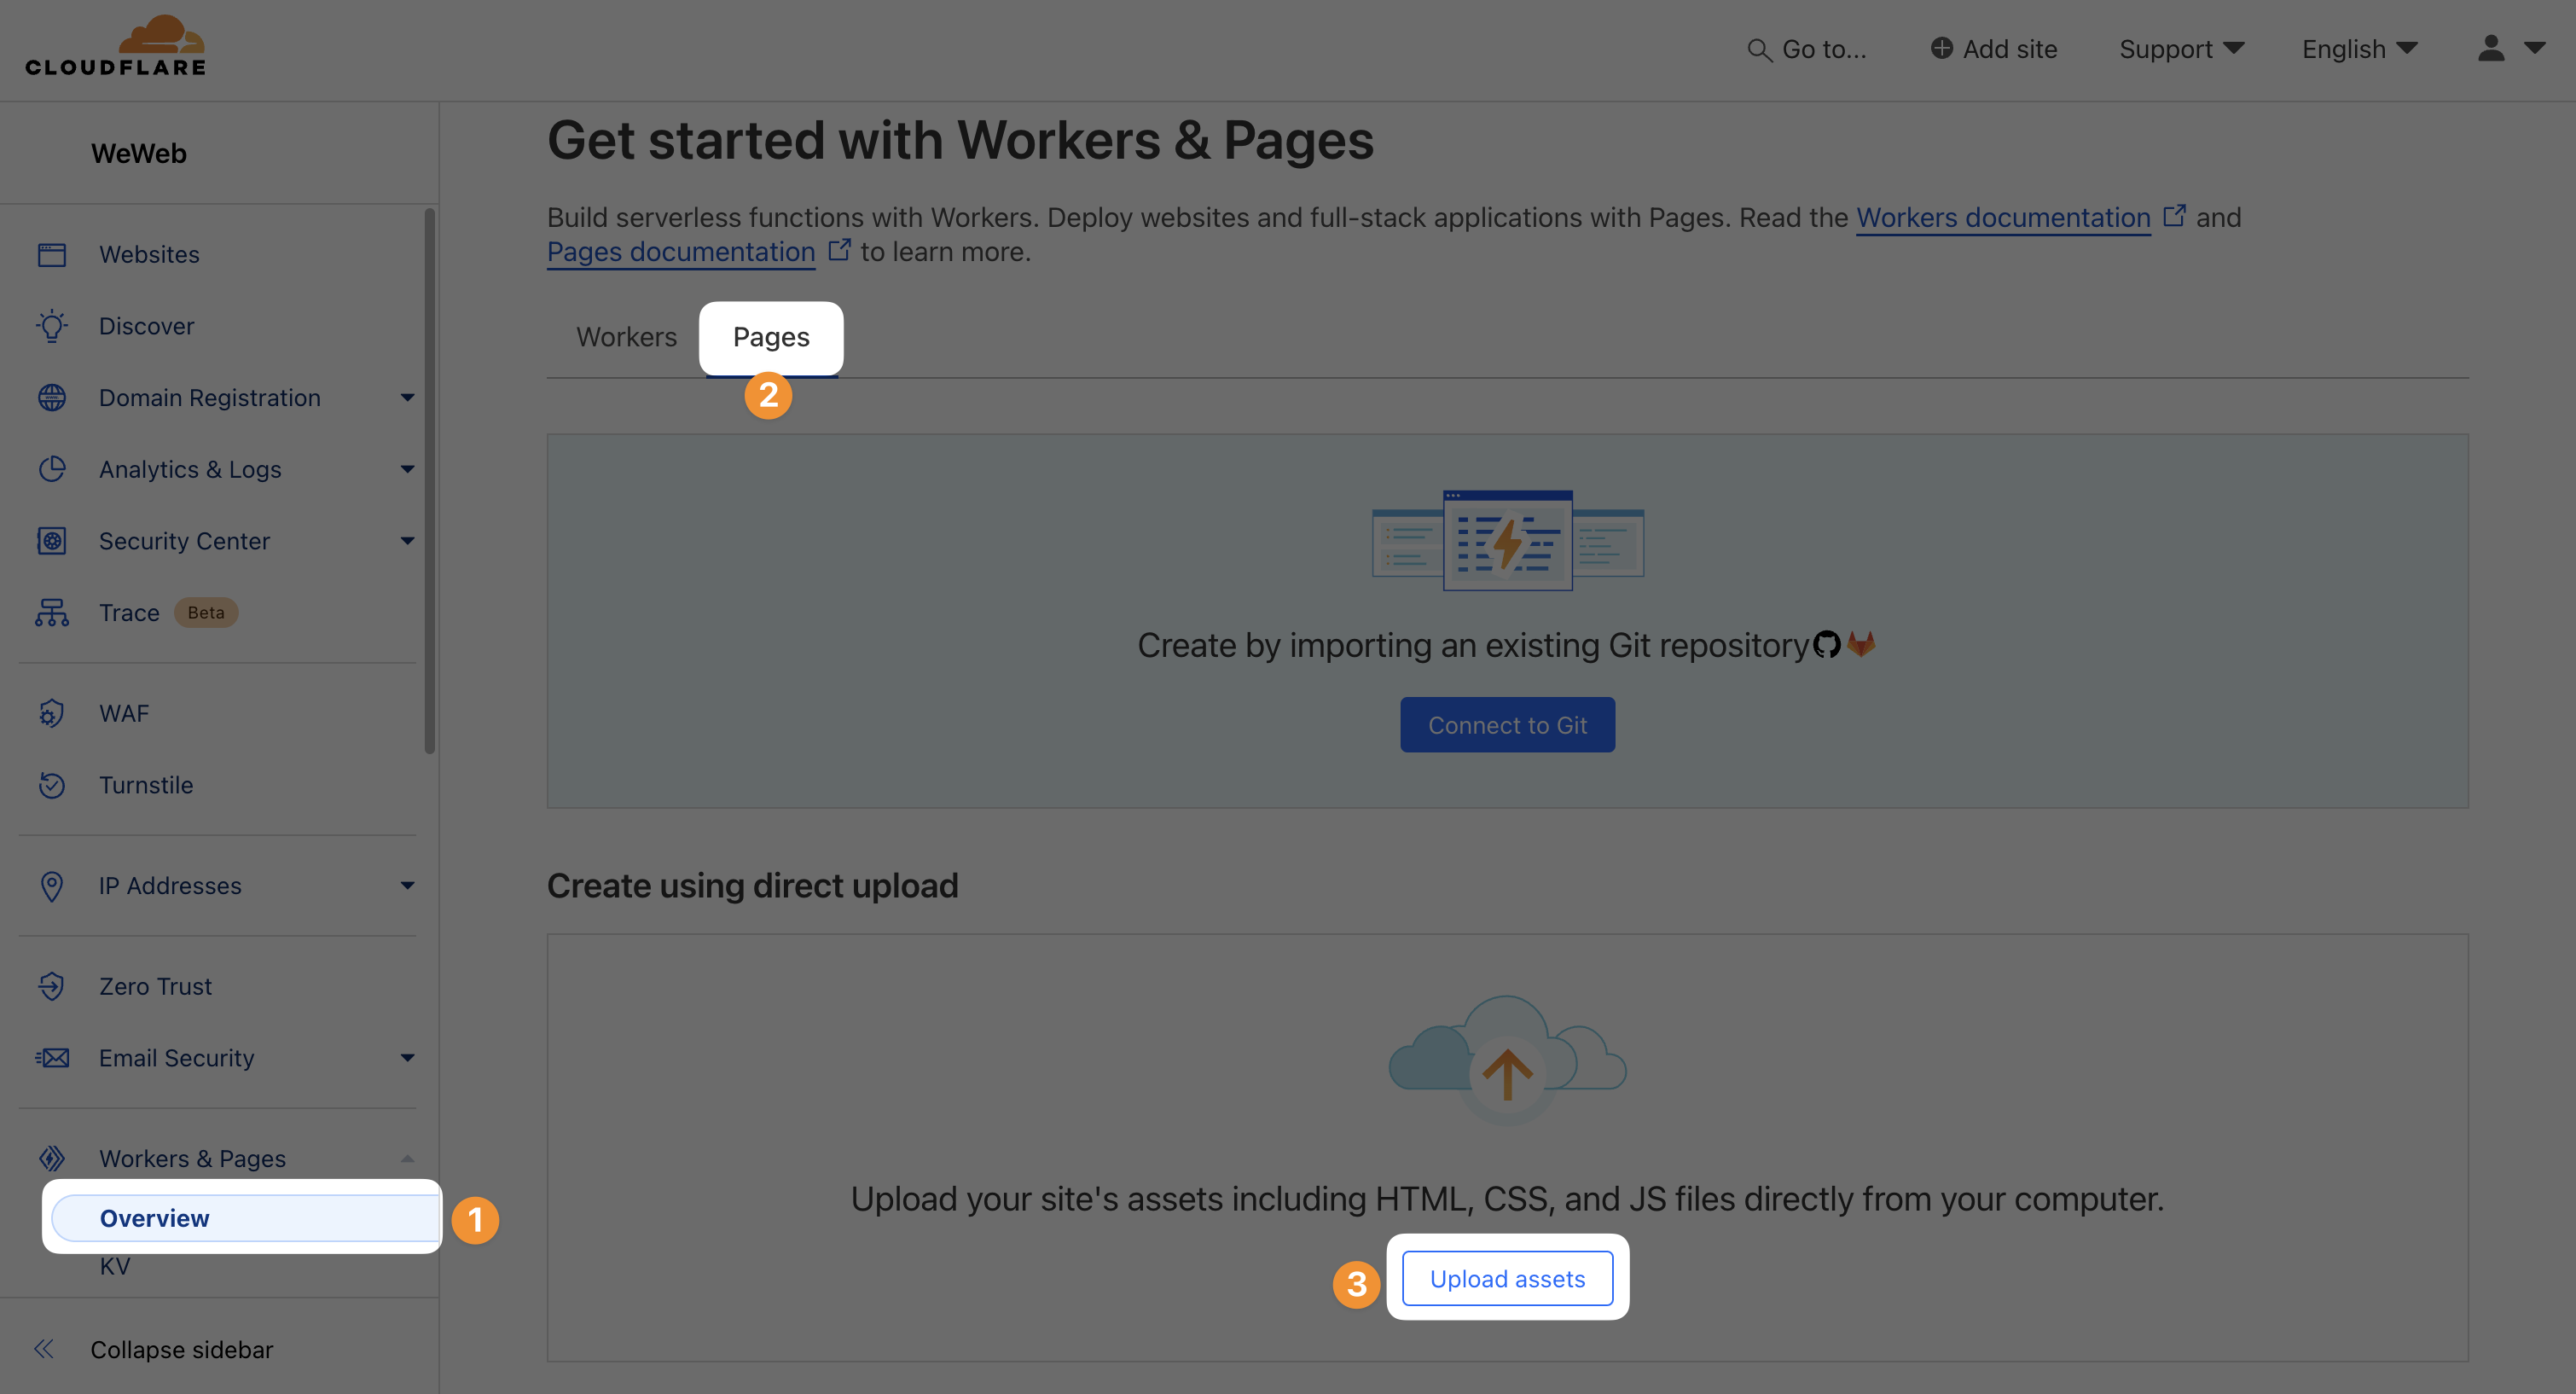Screen dimensions: 2576x1394
Task: Open search using the magnifying glass icon
Action: pos(1758,48)
